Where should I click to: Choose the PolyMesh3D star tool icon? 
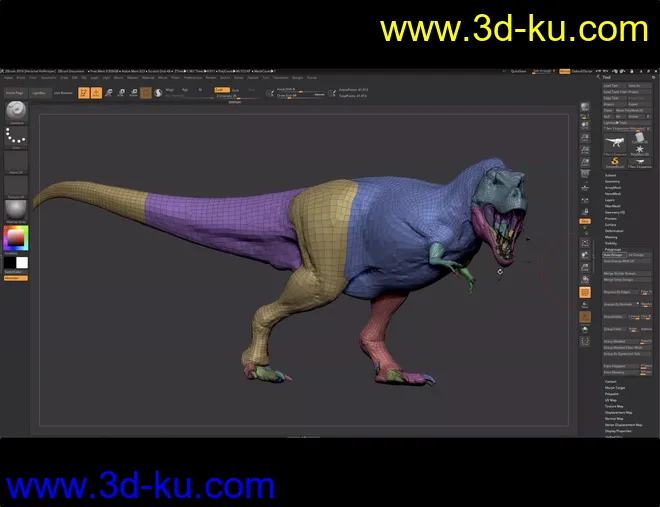click(x=641, y=146)
